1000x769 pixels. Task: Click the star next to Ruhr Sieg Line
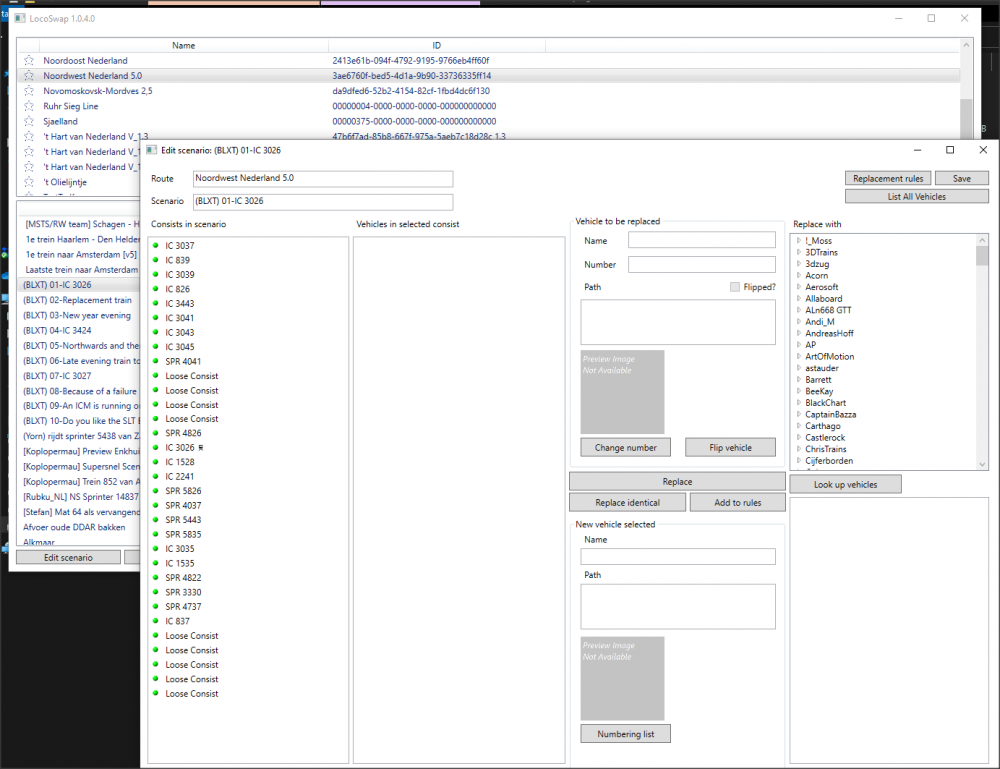29,106
